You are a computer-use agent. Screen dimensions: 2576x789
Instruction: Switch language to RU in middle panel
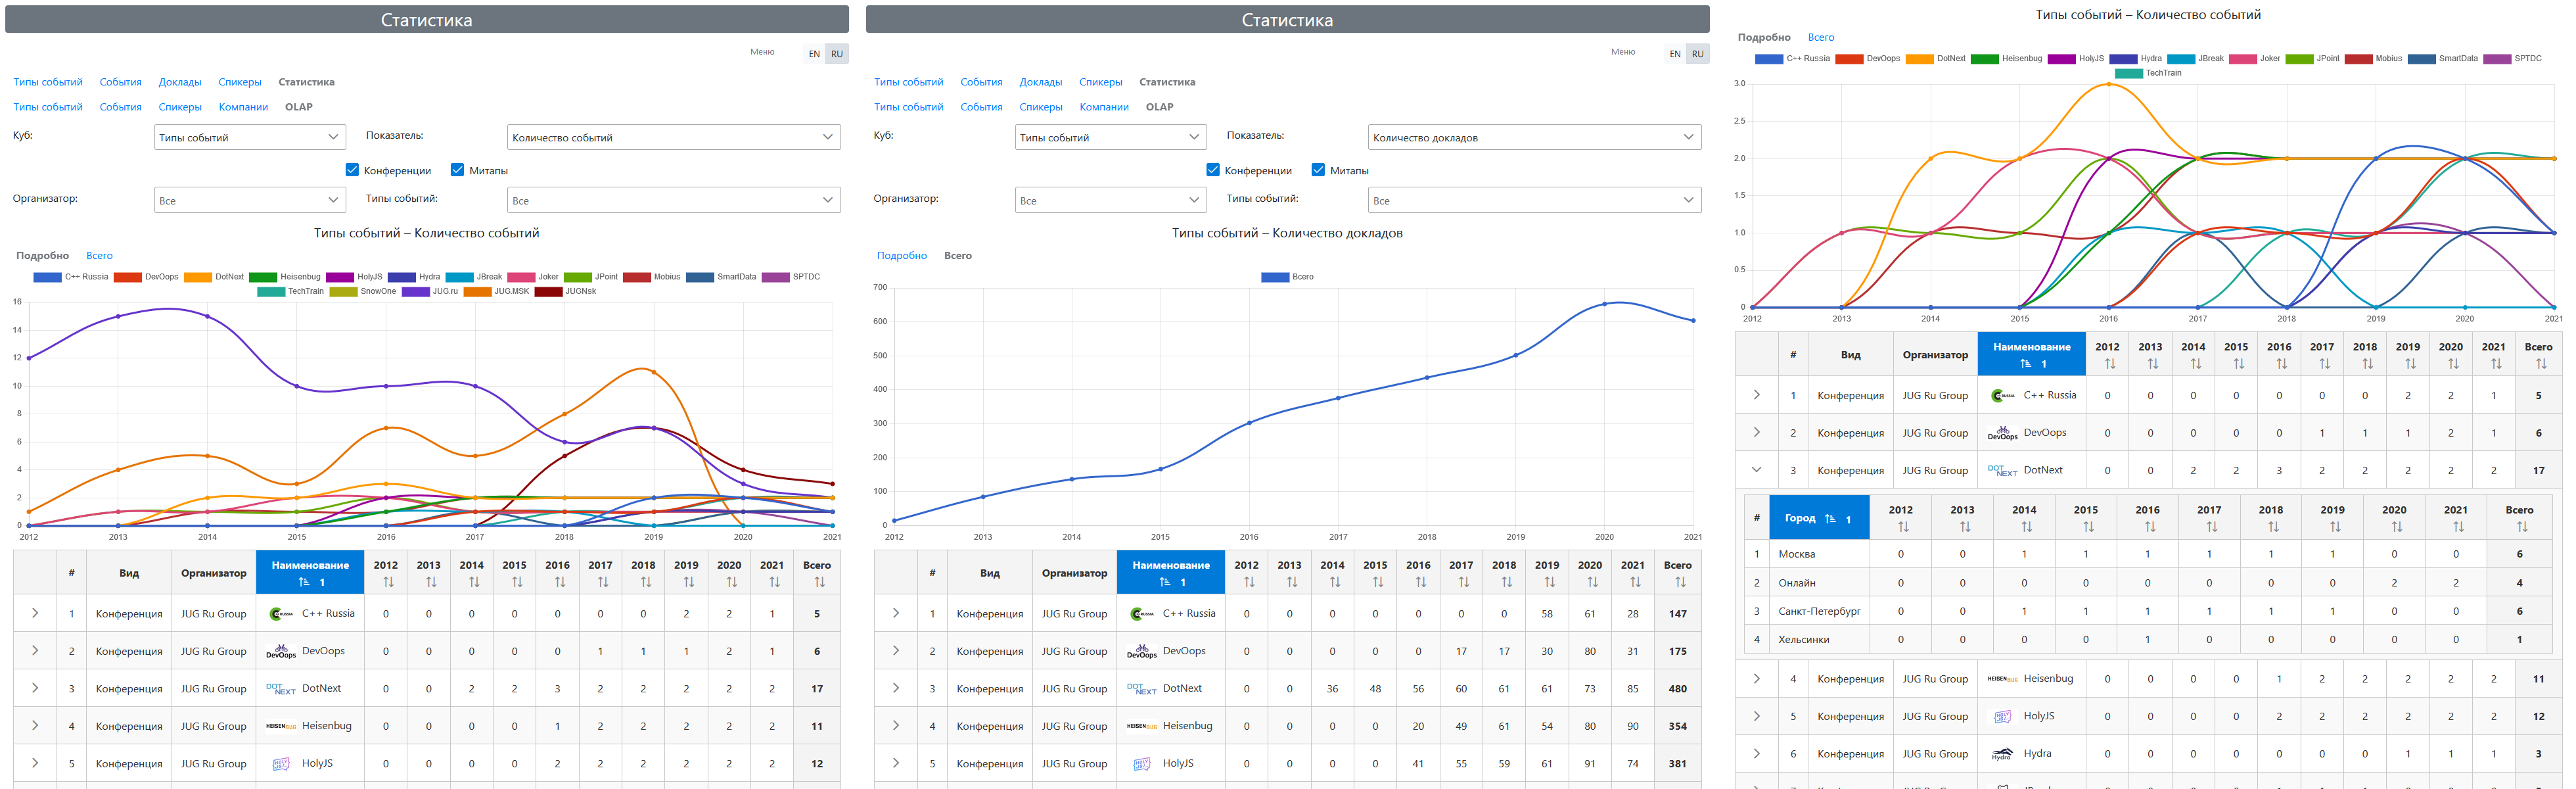coord(1698,54)
